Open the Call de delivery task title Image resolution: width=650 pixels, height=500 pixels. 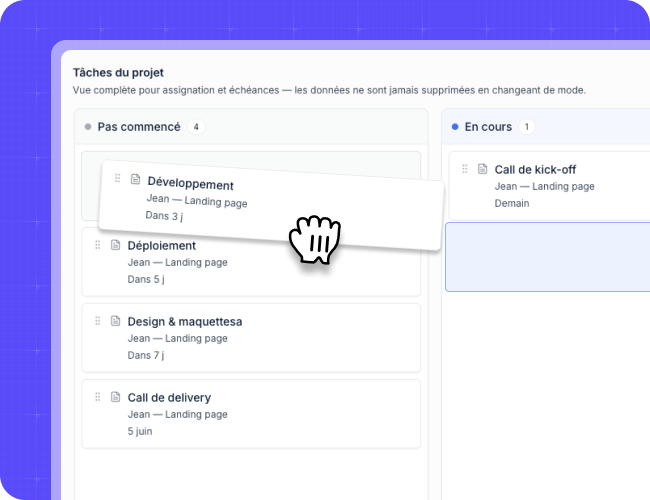[x=169, y=398]
